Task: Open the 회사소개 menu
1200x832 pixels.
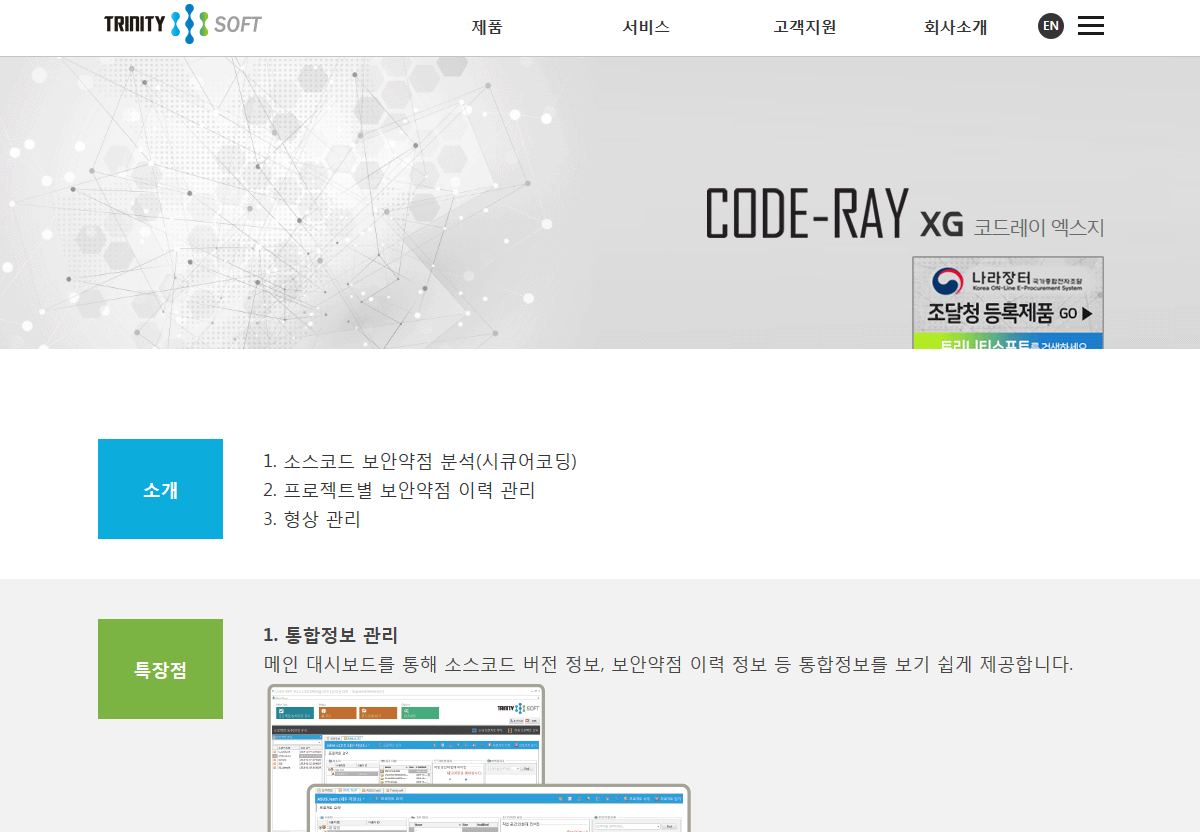Action: (956, 27)
